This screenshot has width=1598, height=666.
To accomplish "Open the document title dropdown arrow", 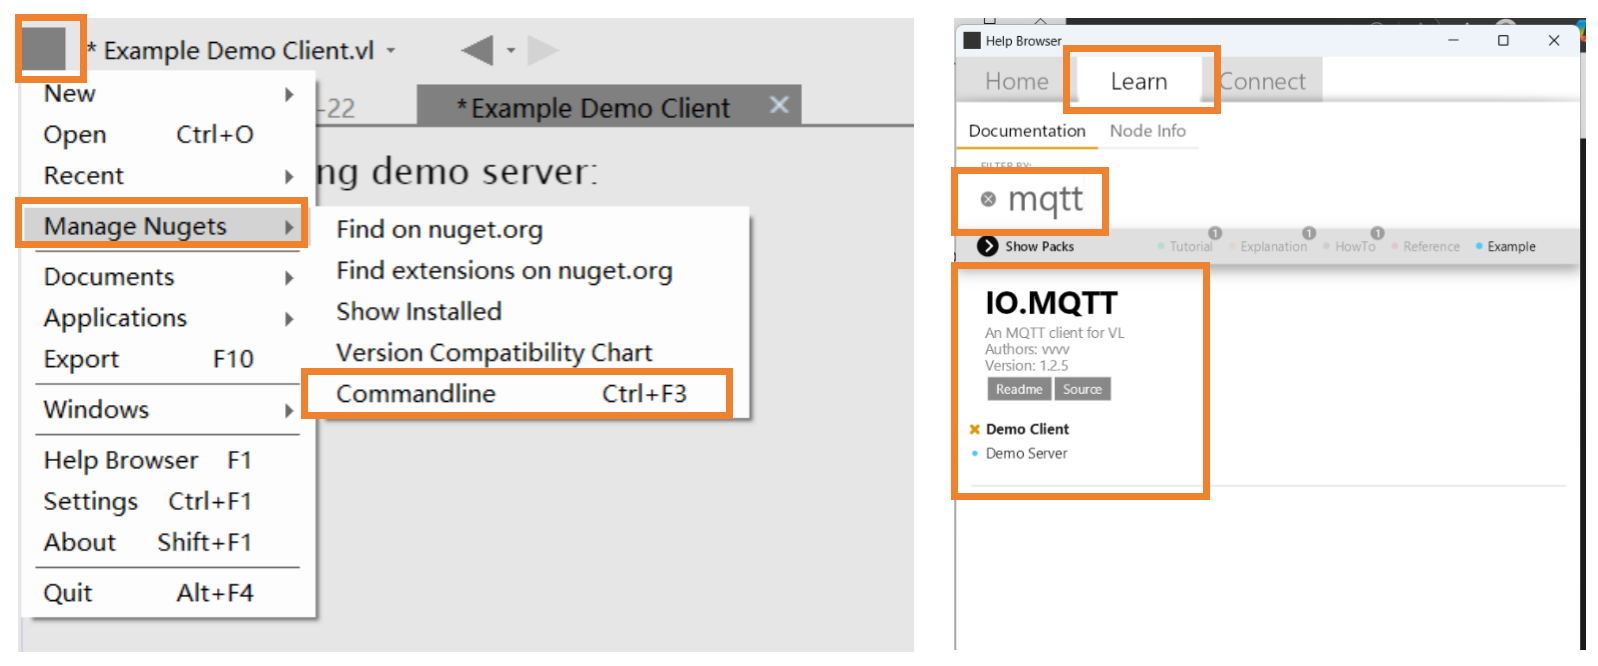I will tap(391, 50).
